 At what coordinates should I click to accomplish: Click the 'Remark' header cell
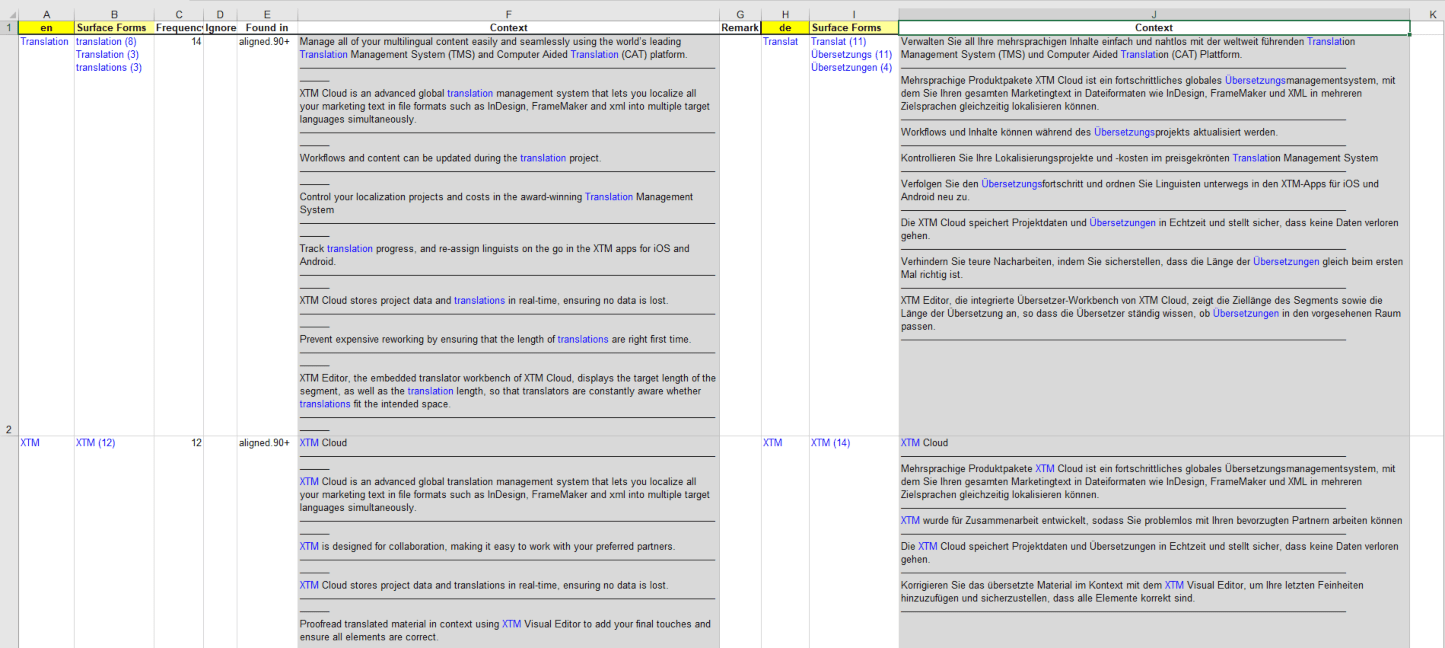(740, 28)
